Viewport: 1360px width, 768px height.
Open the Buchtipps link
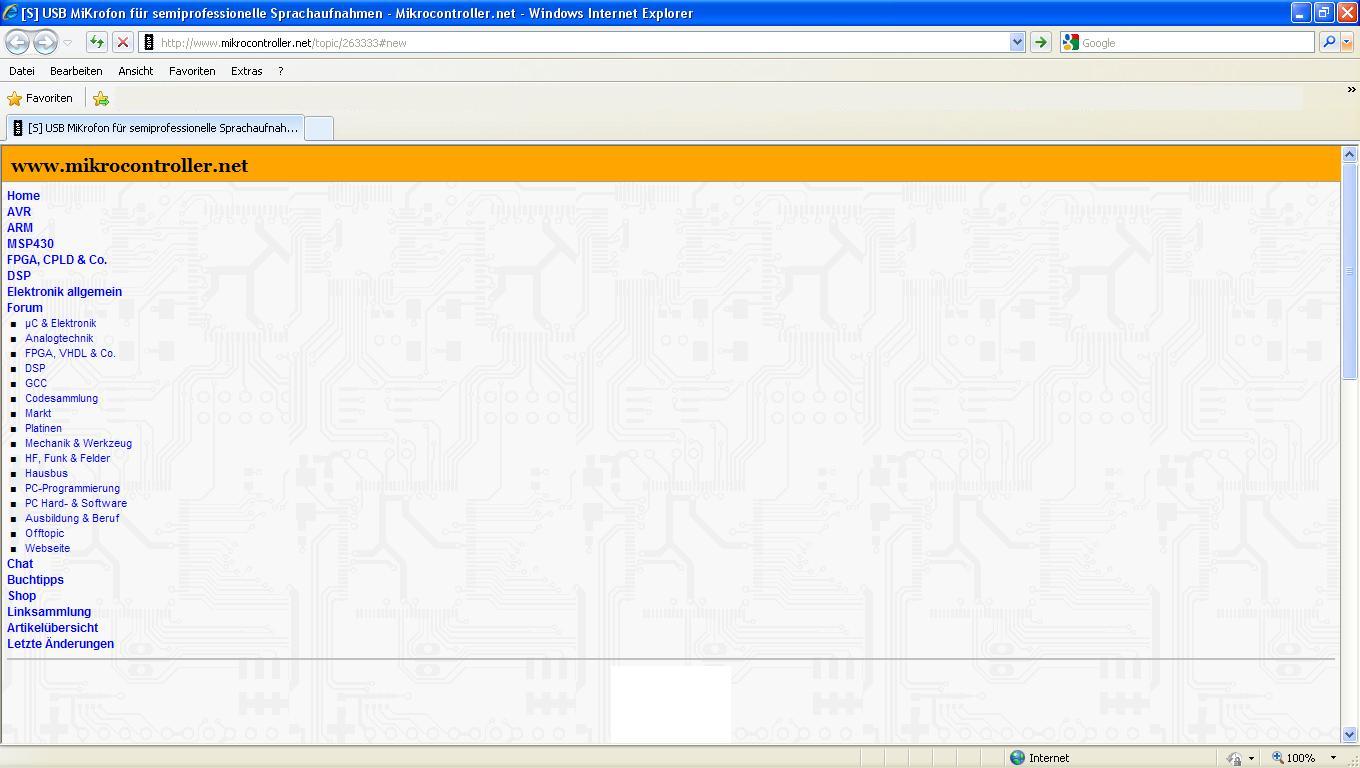point(35,580)
